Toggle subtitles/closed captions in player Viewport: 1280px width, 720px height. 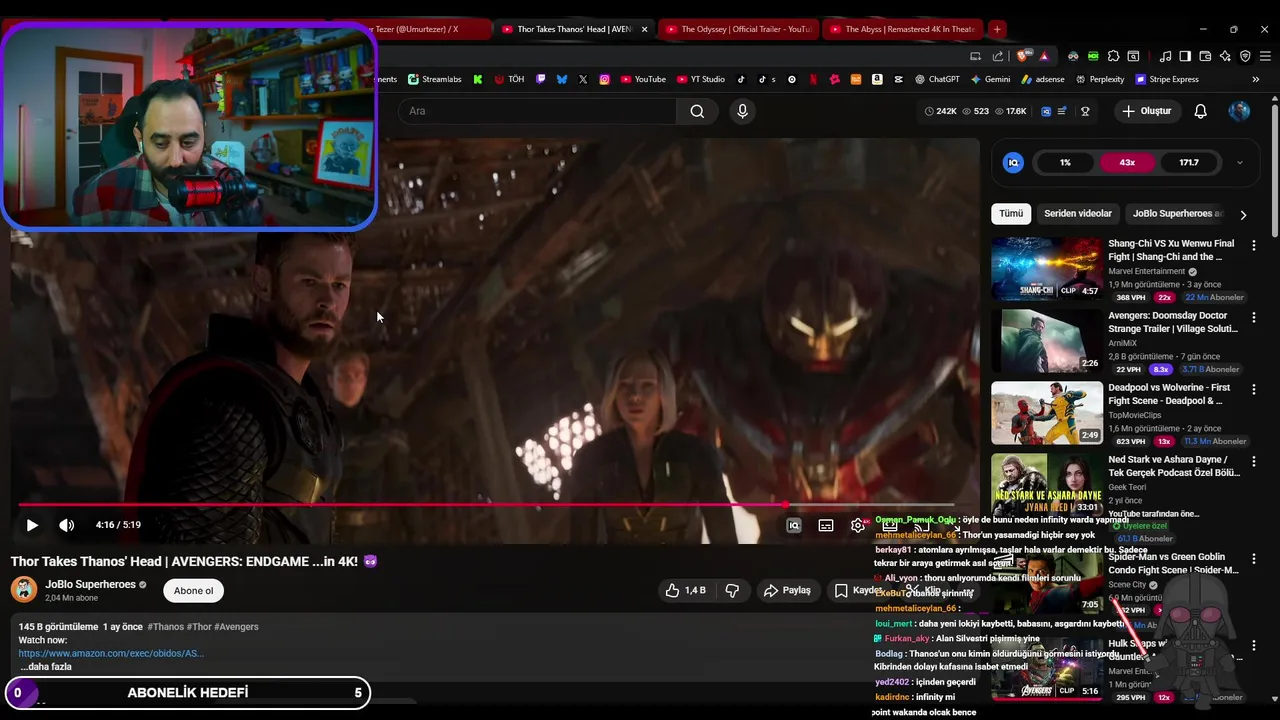[x=826, y=525]
